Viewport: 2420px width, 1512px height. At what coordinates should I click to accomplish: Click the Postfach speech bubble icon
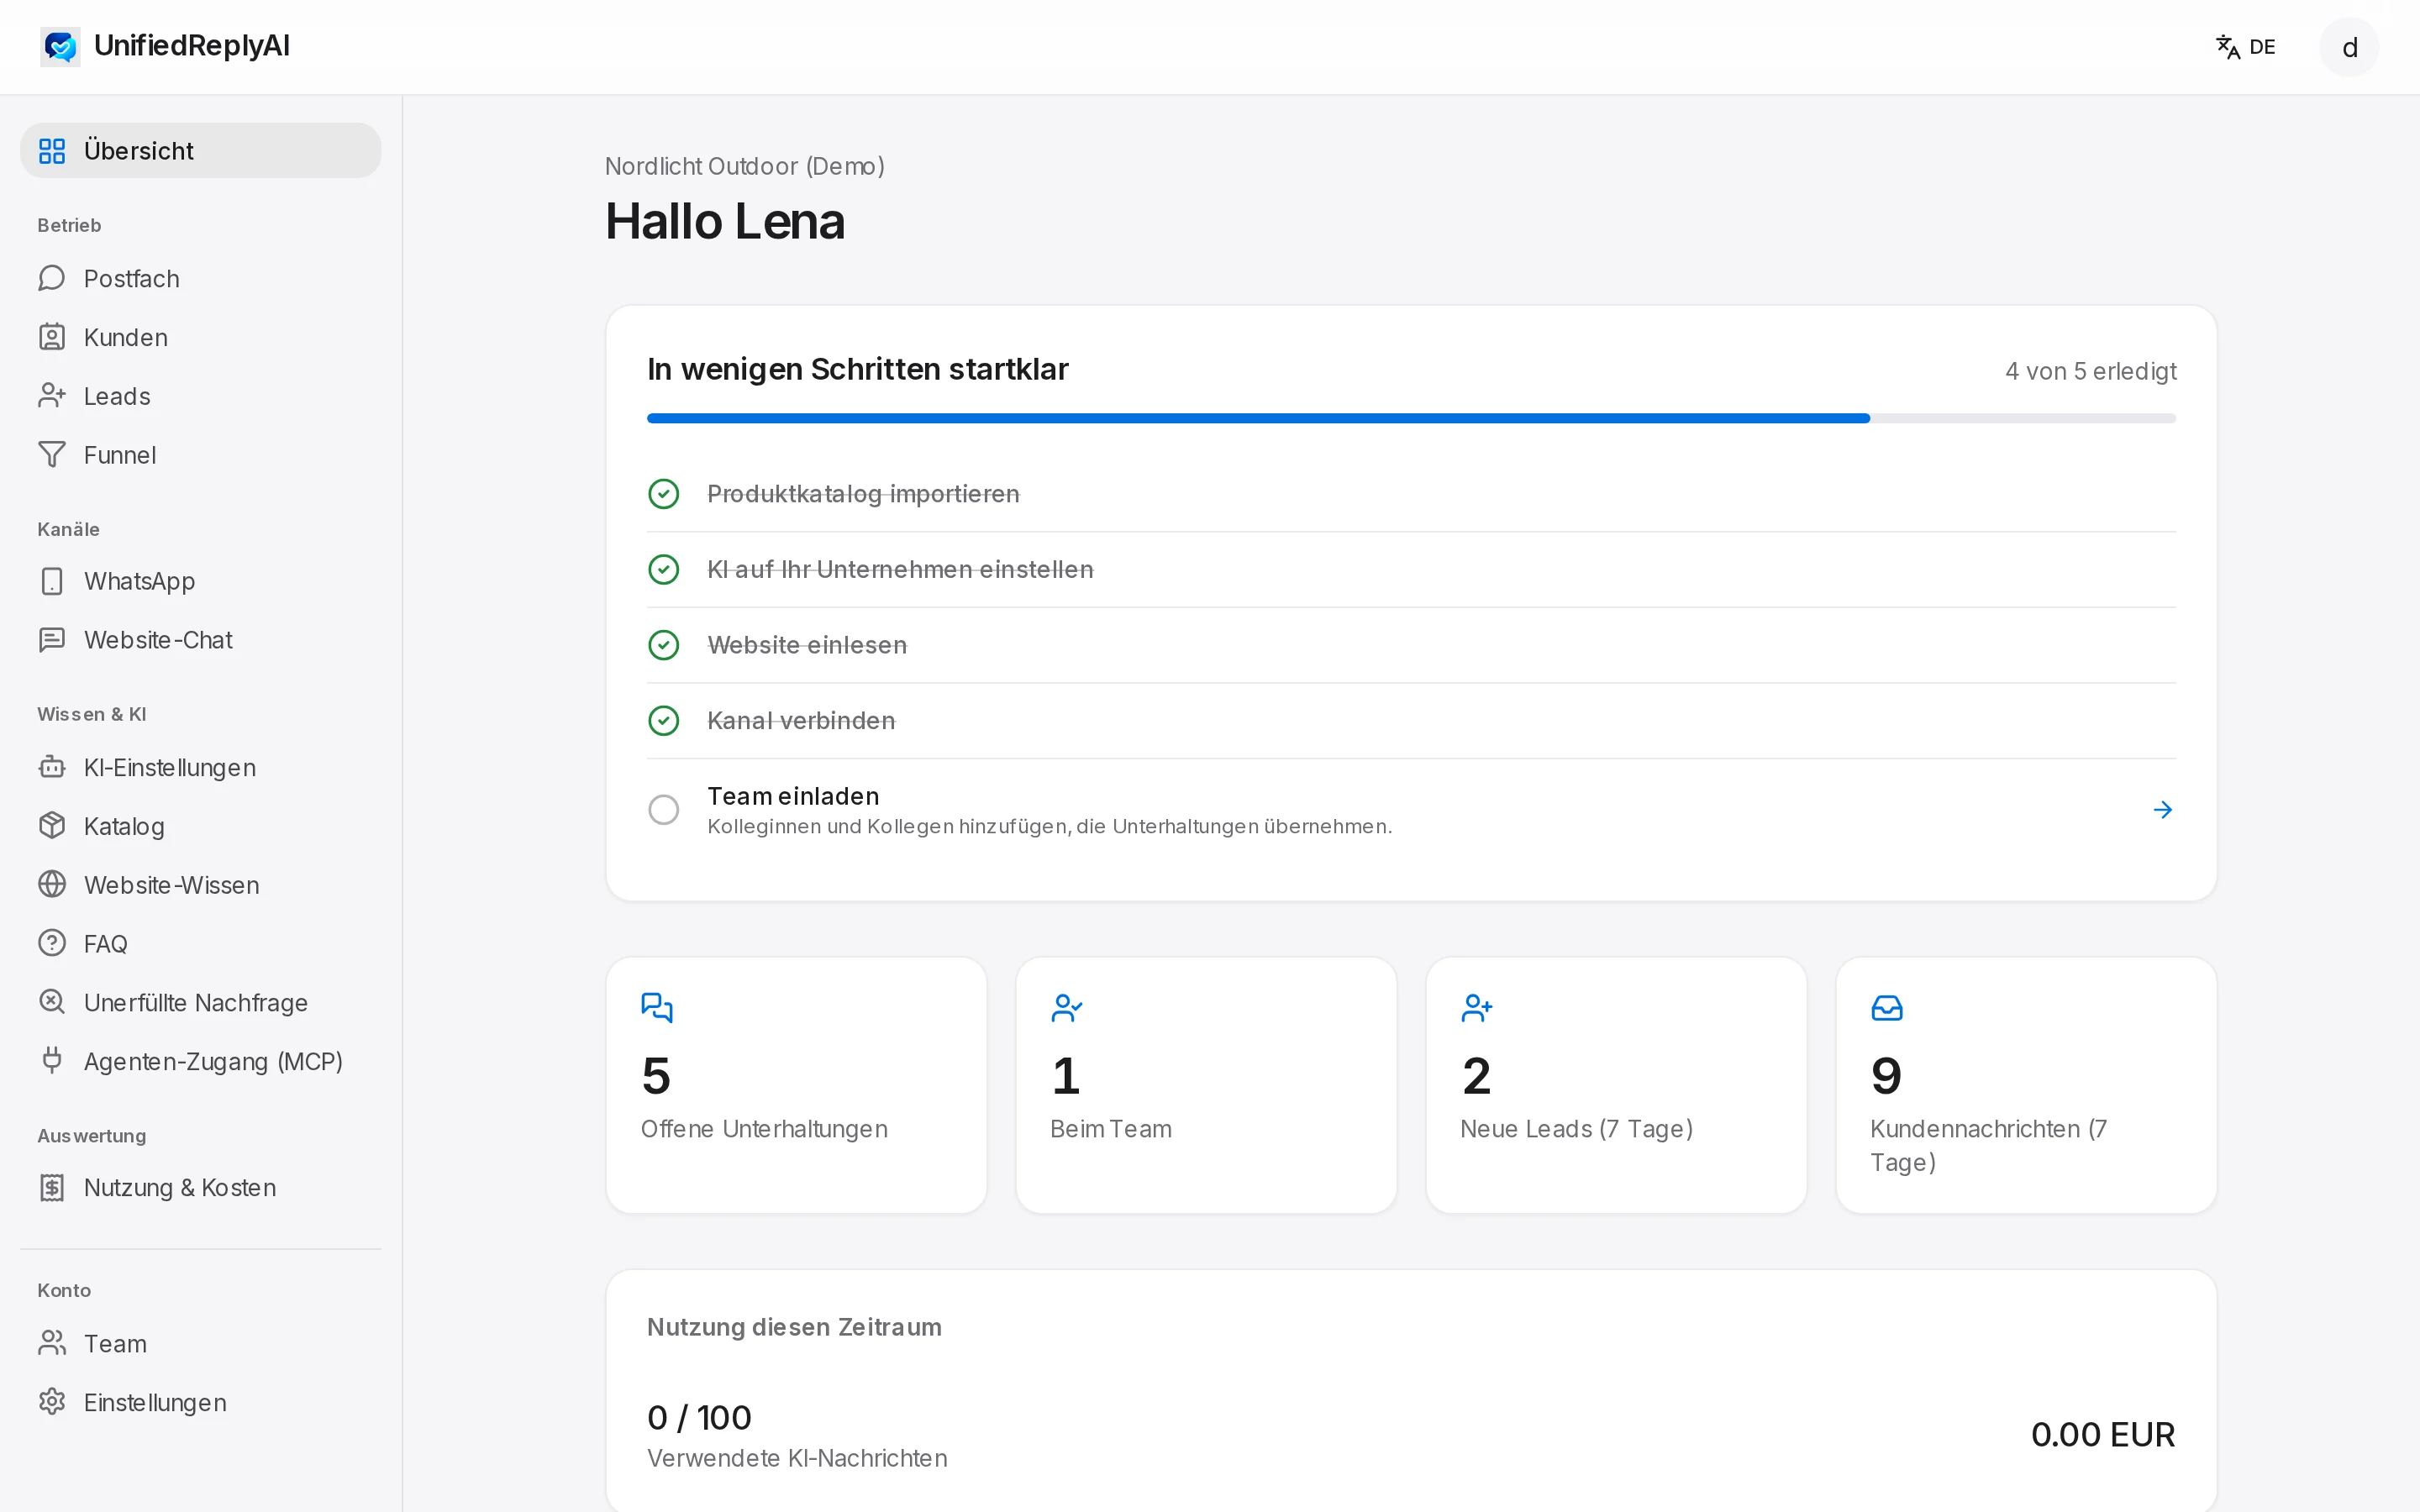(52, 278)
